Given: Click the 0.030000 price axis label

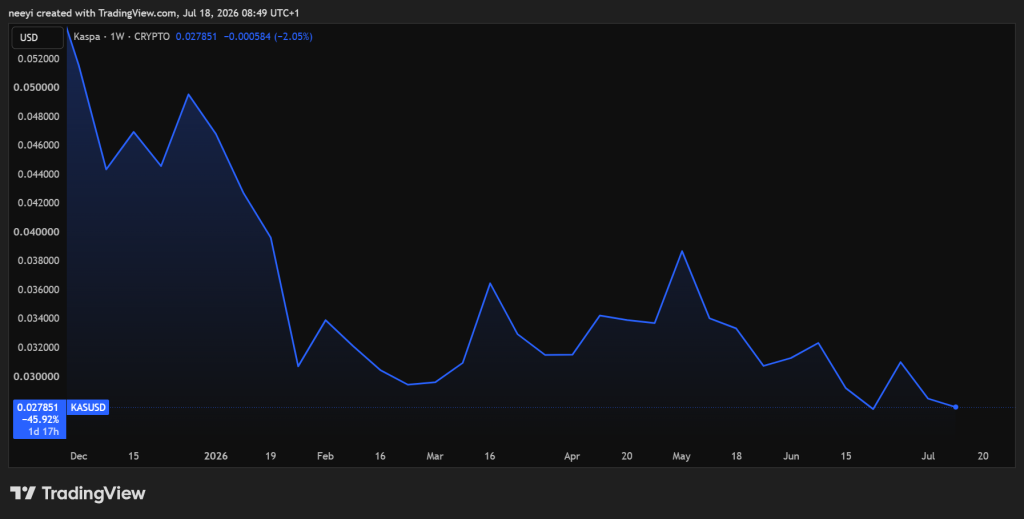Looking at the screenshot, I should point(38,377).
